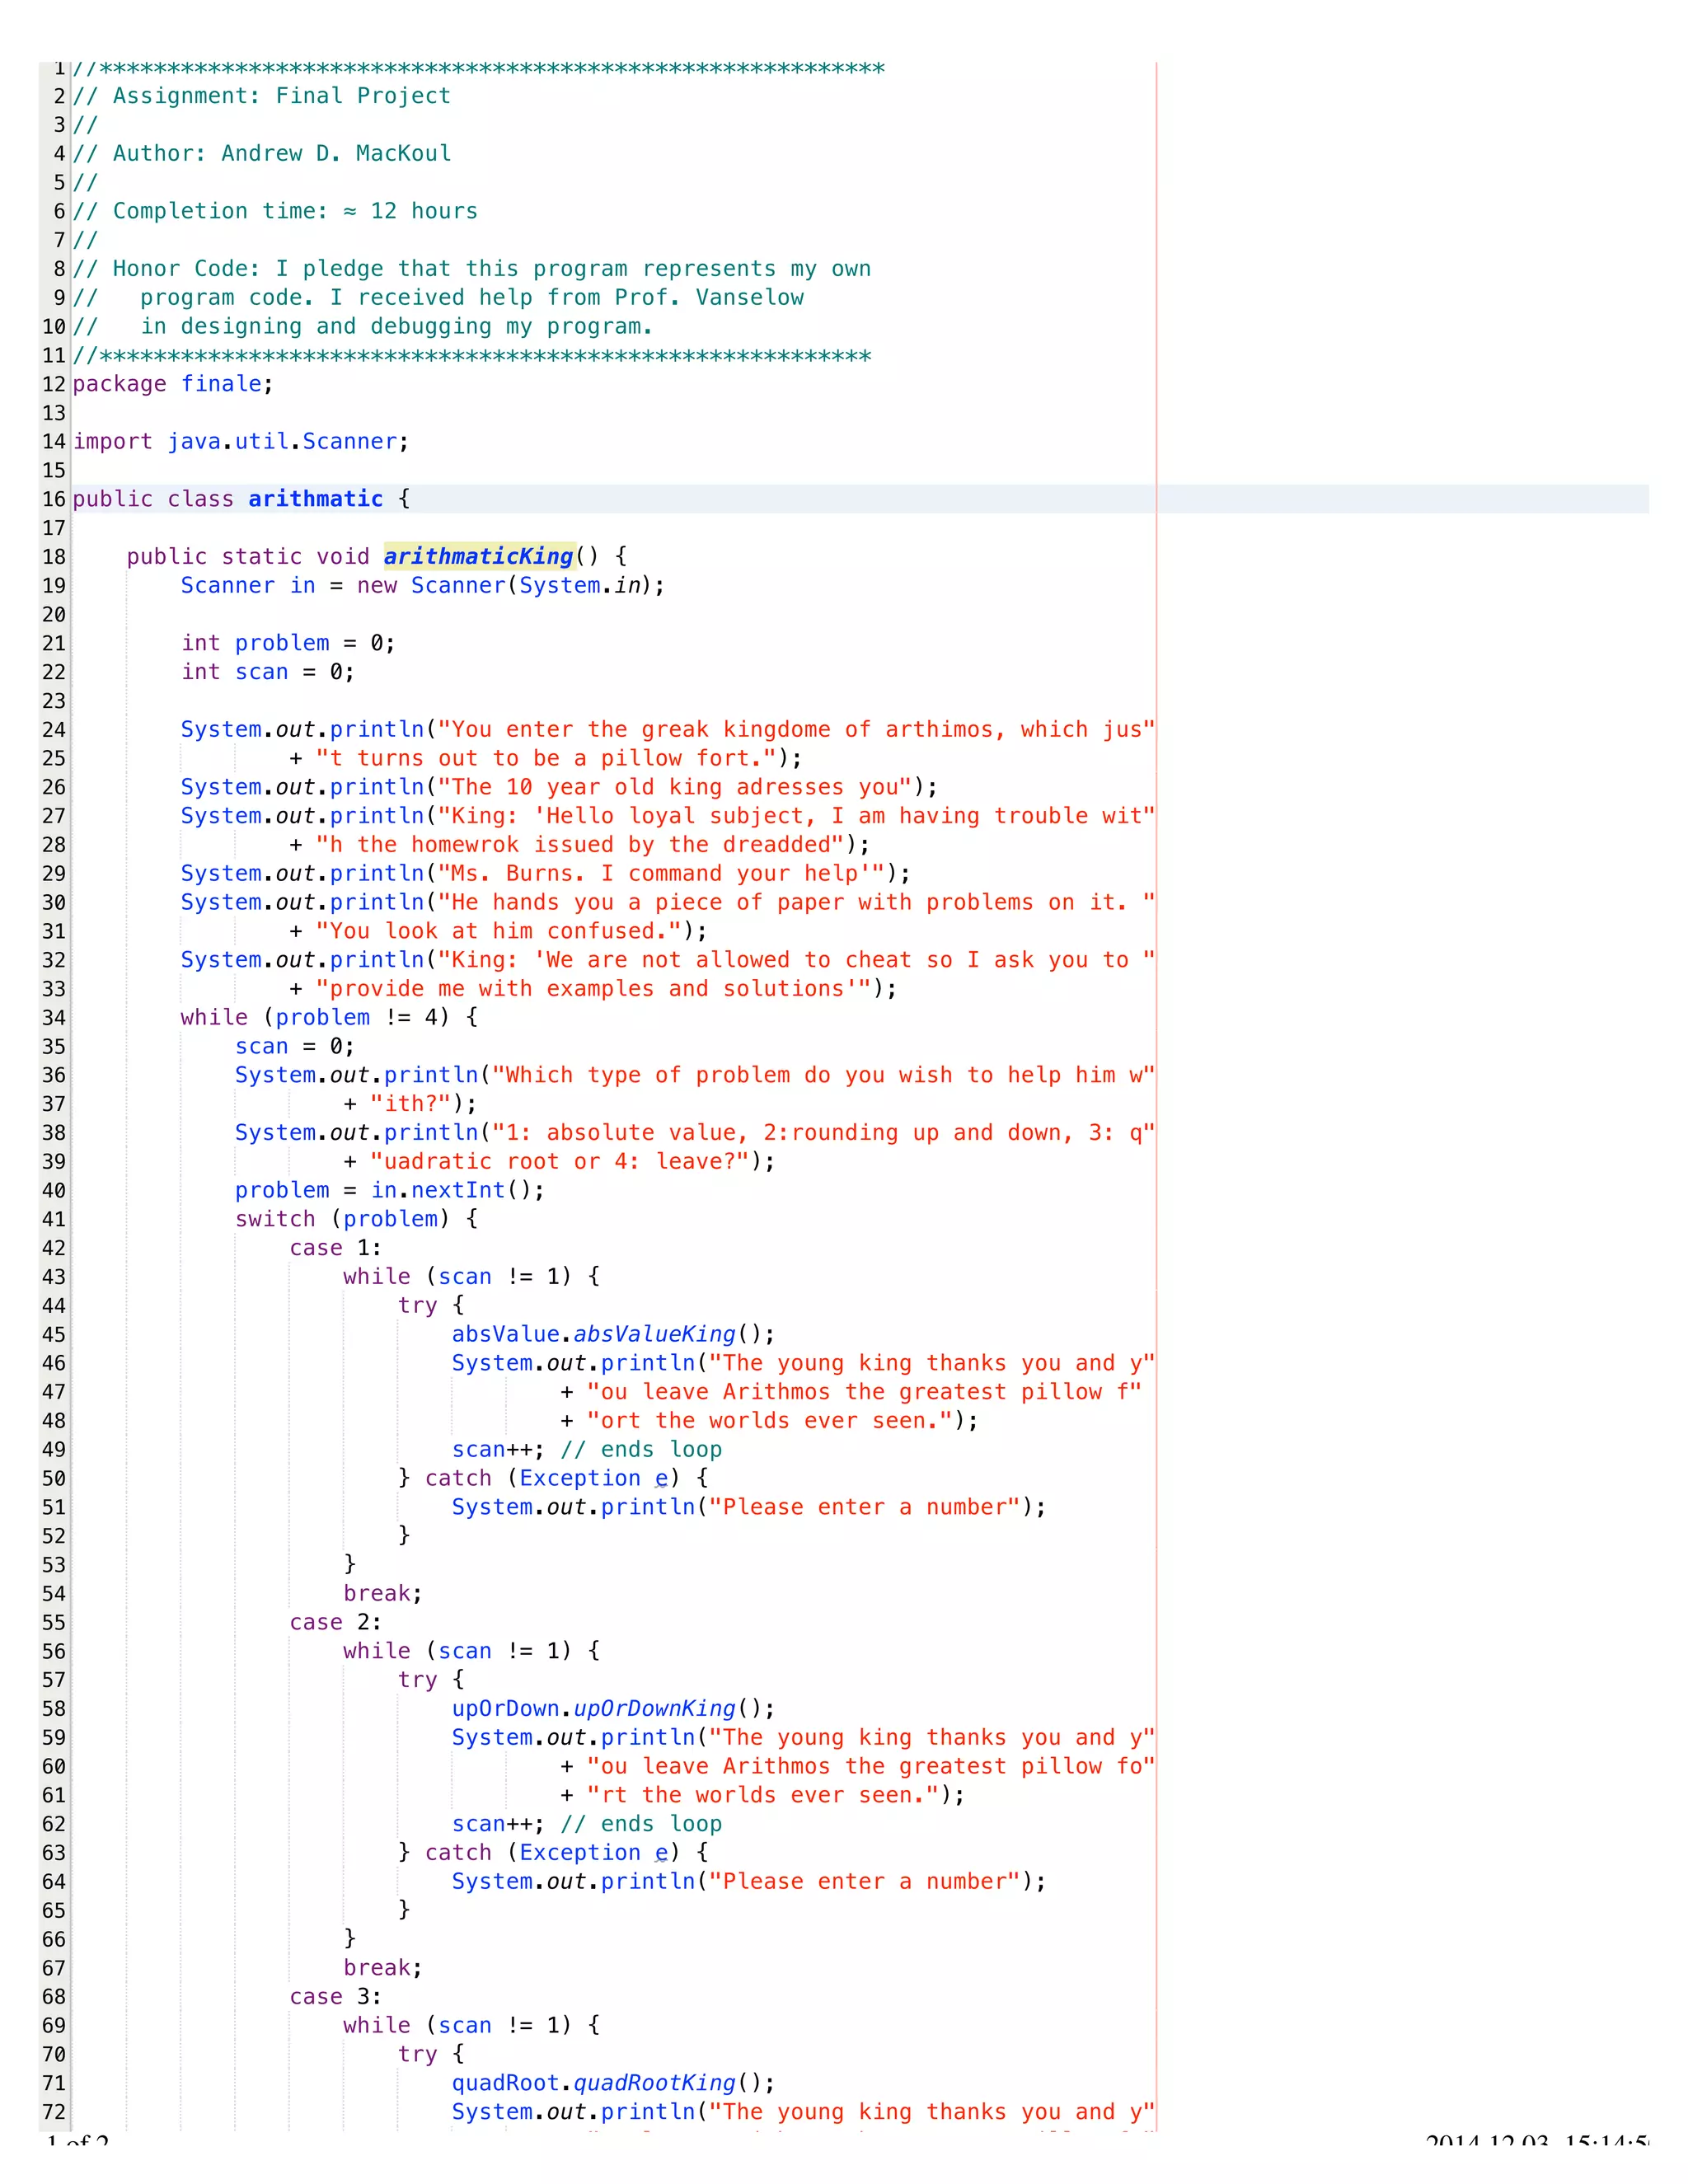Screen dimensions: 1688x2184
Task: Click the 'Honor Code' comment line
Action: pos(472,269)
